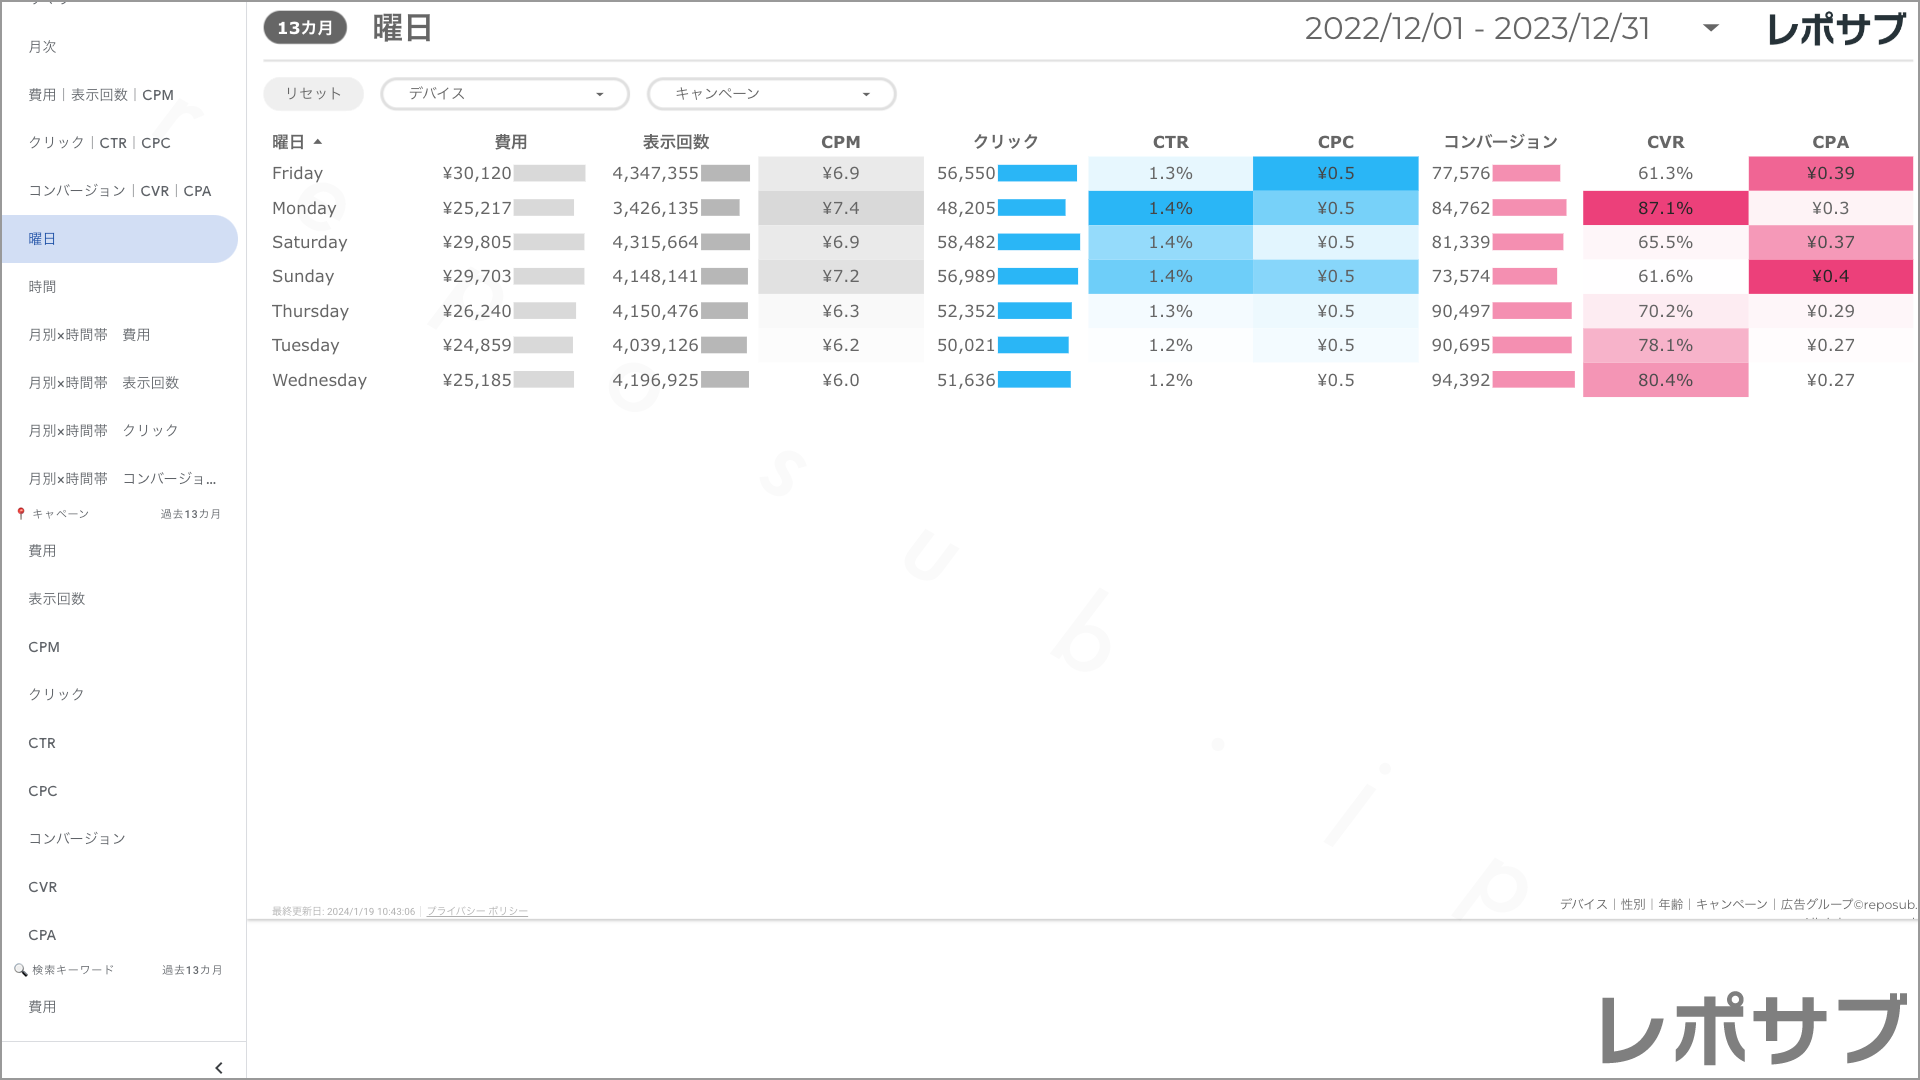The height and width of the screenshot is (1080, 1920).
Task: Collapse the sidebar with the chevron arrow
Action: [219, 1068]
